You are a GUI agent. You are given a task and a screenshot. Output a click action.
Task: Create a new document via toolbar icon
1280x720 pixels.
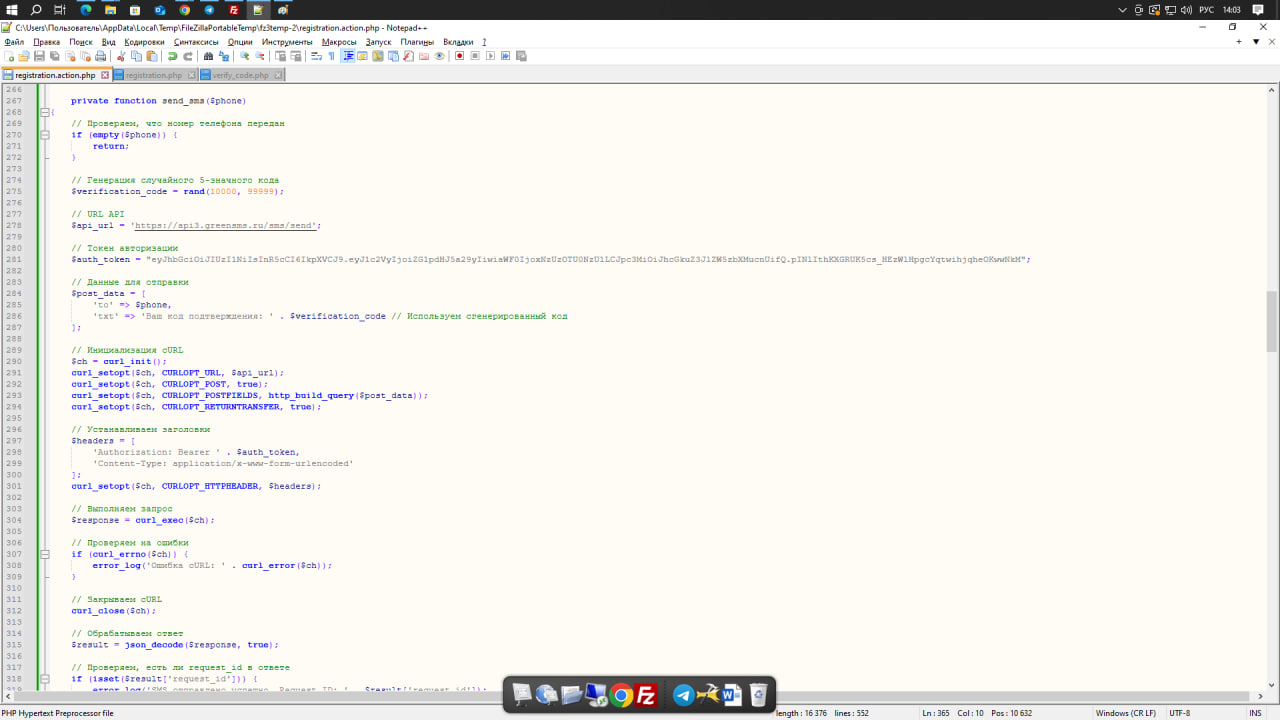click(9, 56)
